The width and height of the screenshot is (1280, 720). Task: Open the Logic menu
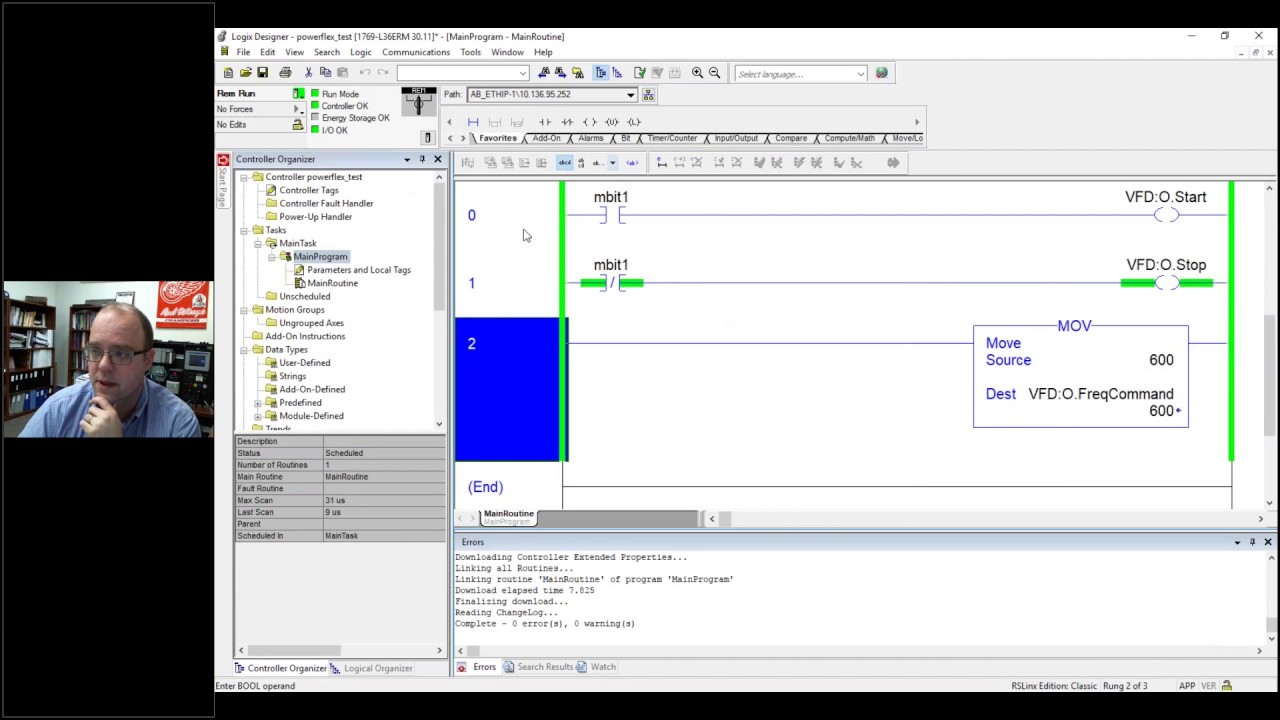(x=361, y=52)
